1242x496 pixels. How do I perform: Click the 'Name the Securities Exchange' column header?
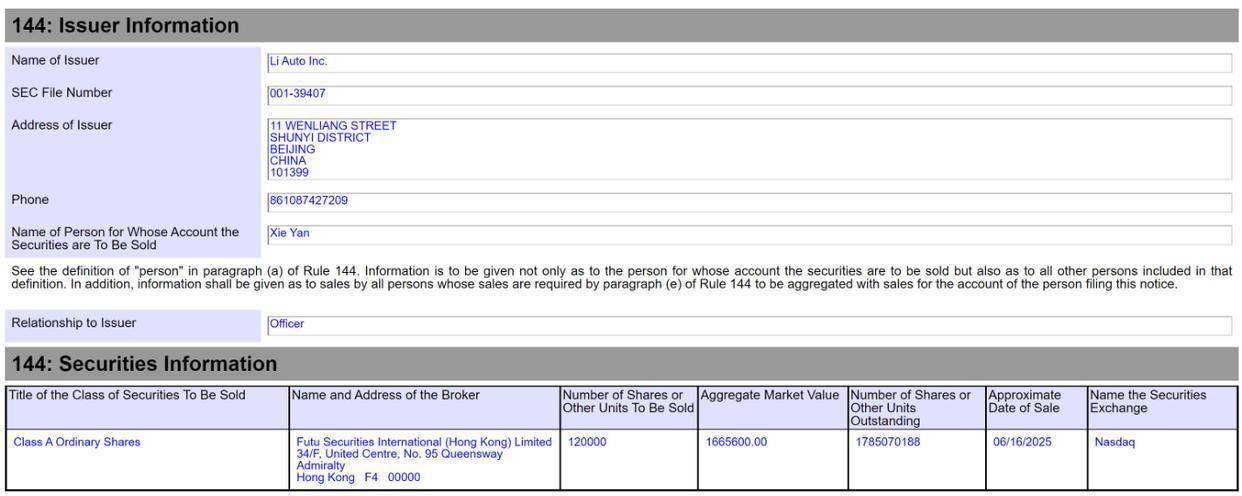click(x=1162, y=408)
